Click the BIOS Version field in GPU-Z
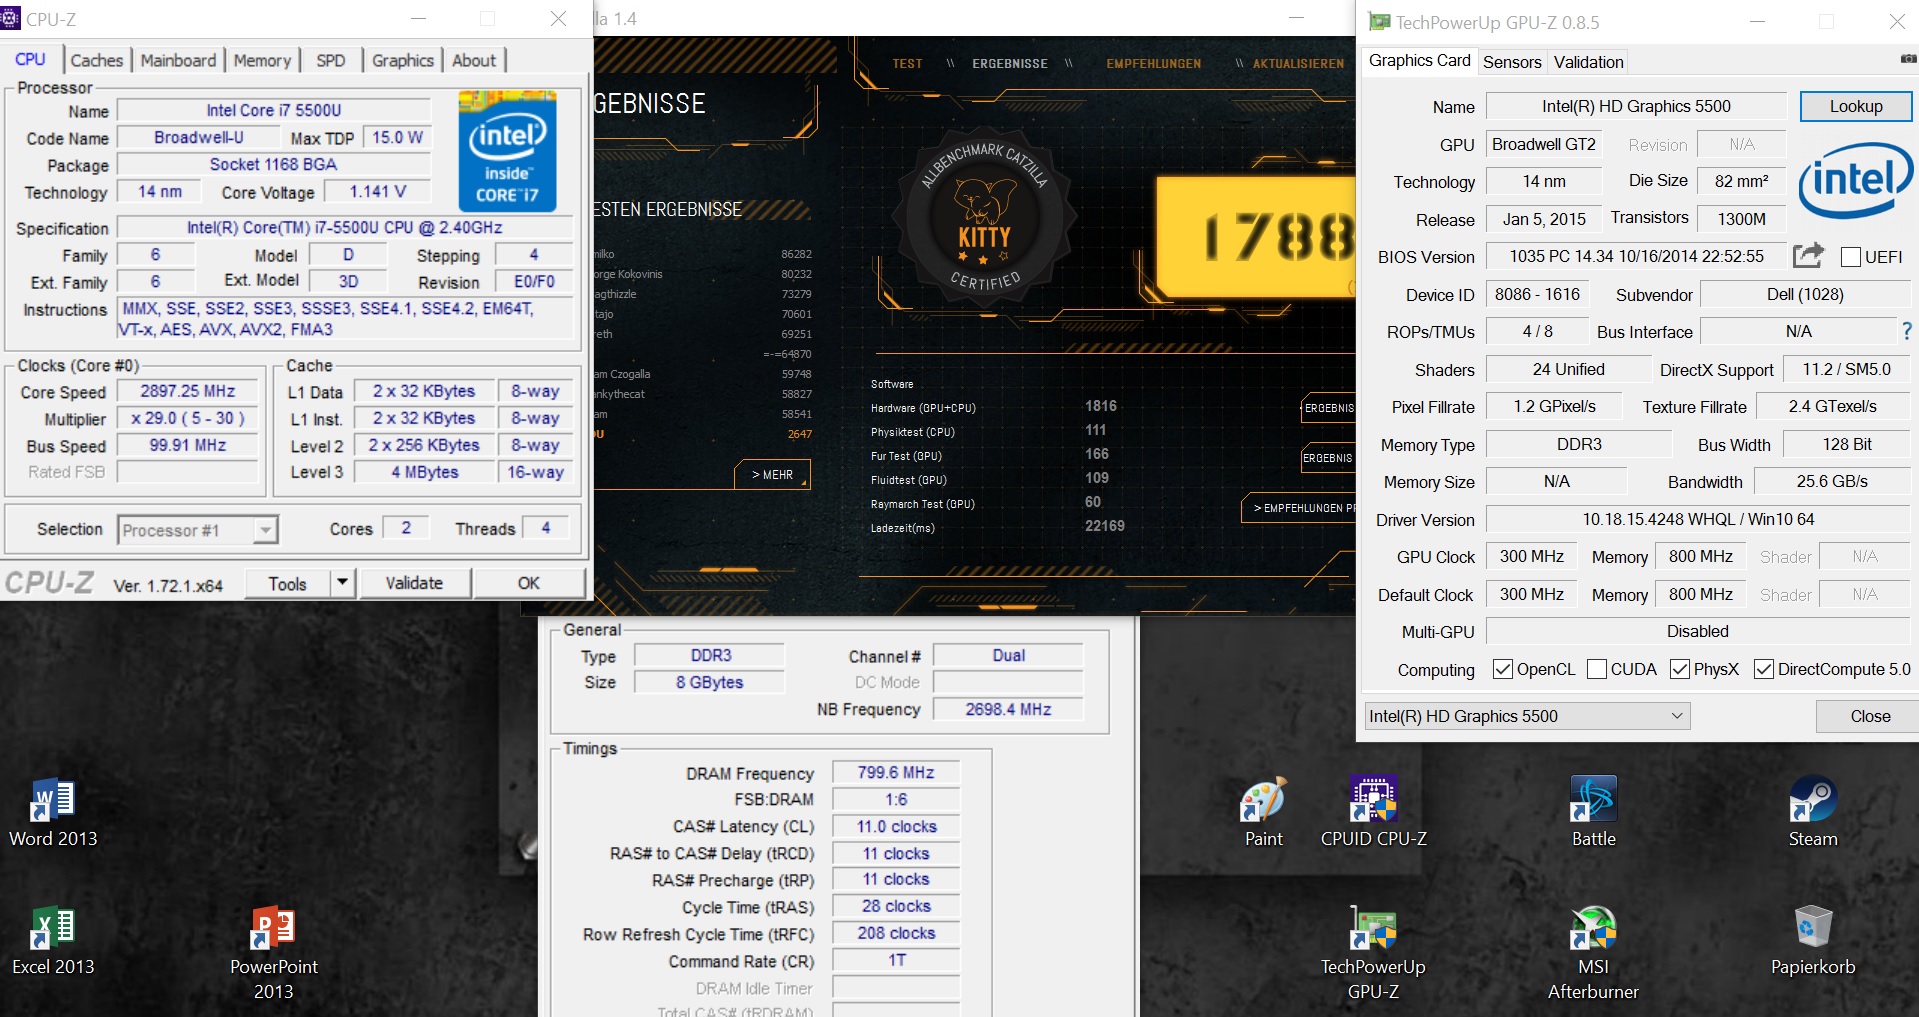Image resolution: width=1919 pixels, height=1017 pixels. [1636, 256]
